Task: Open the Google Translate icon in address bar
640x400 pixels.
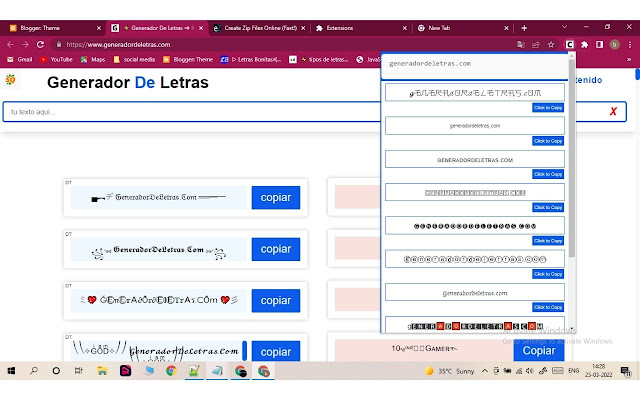Action: (521, 44)
